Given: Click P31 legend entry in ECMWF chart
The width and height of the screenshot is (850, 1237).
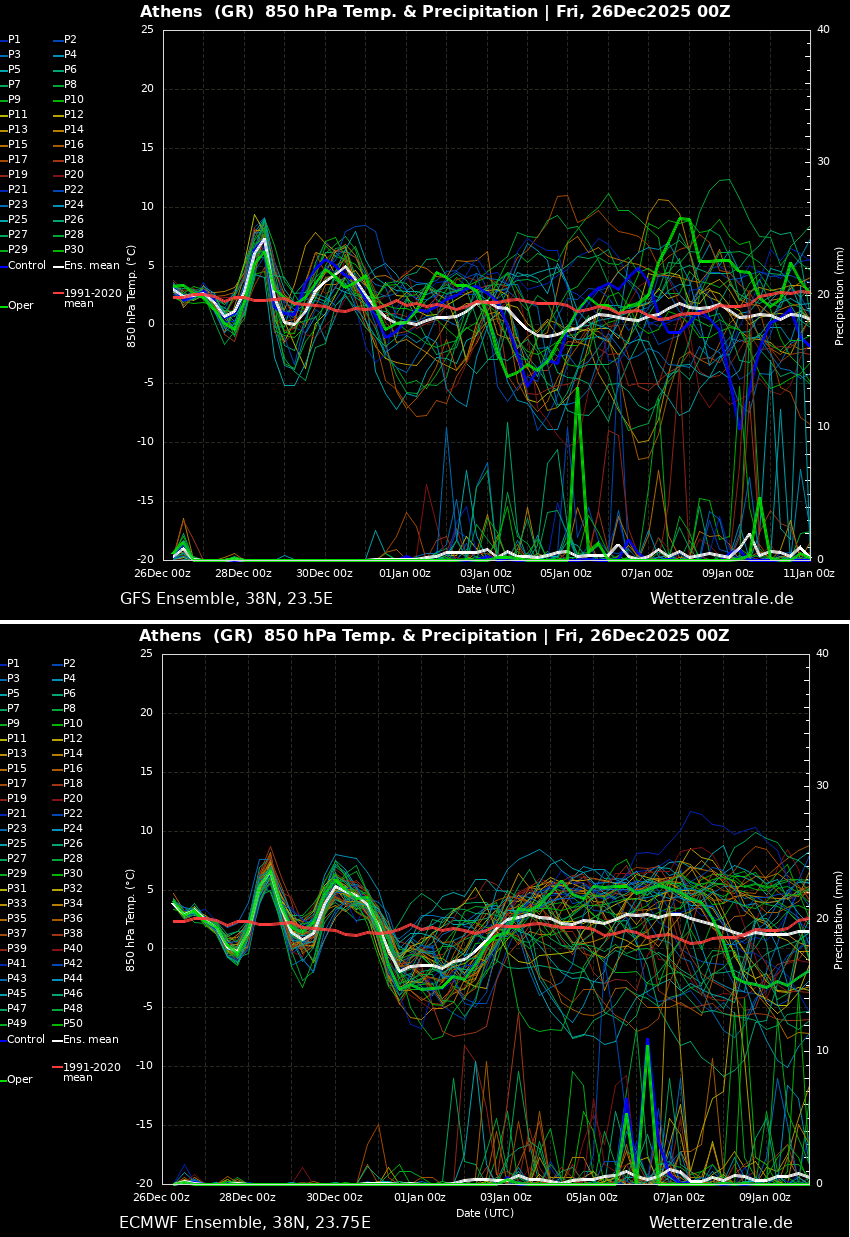Looking at the screenshot, I should (x=17, y=889).
